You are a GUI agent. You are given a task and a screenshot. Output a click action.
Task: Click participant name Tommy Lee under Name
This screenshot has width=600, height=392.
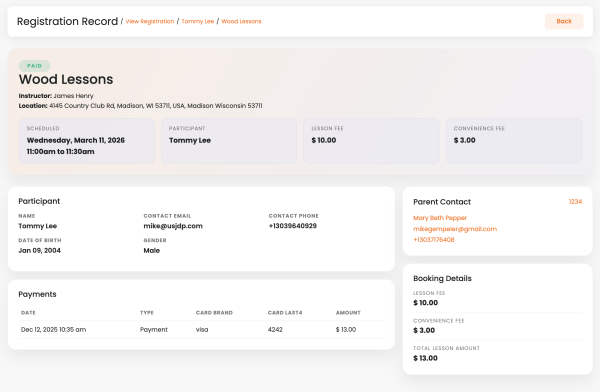[38, 226]
